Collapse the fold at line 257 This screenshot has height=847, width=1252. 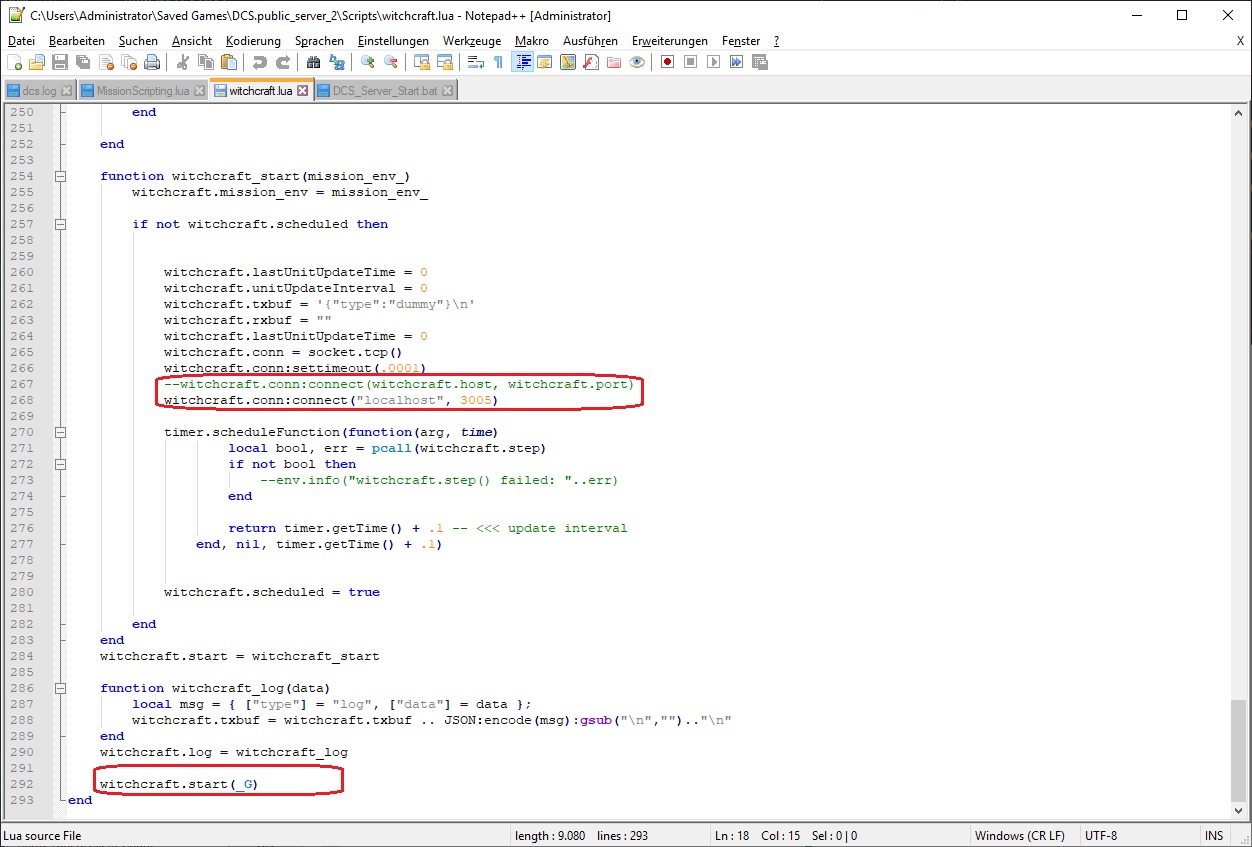[x=61, y=224]
